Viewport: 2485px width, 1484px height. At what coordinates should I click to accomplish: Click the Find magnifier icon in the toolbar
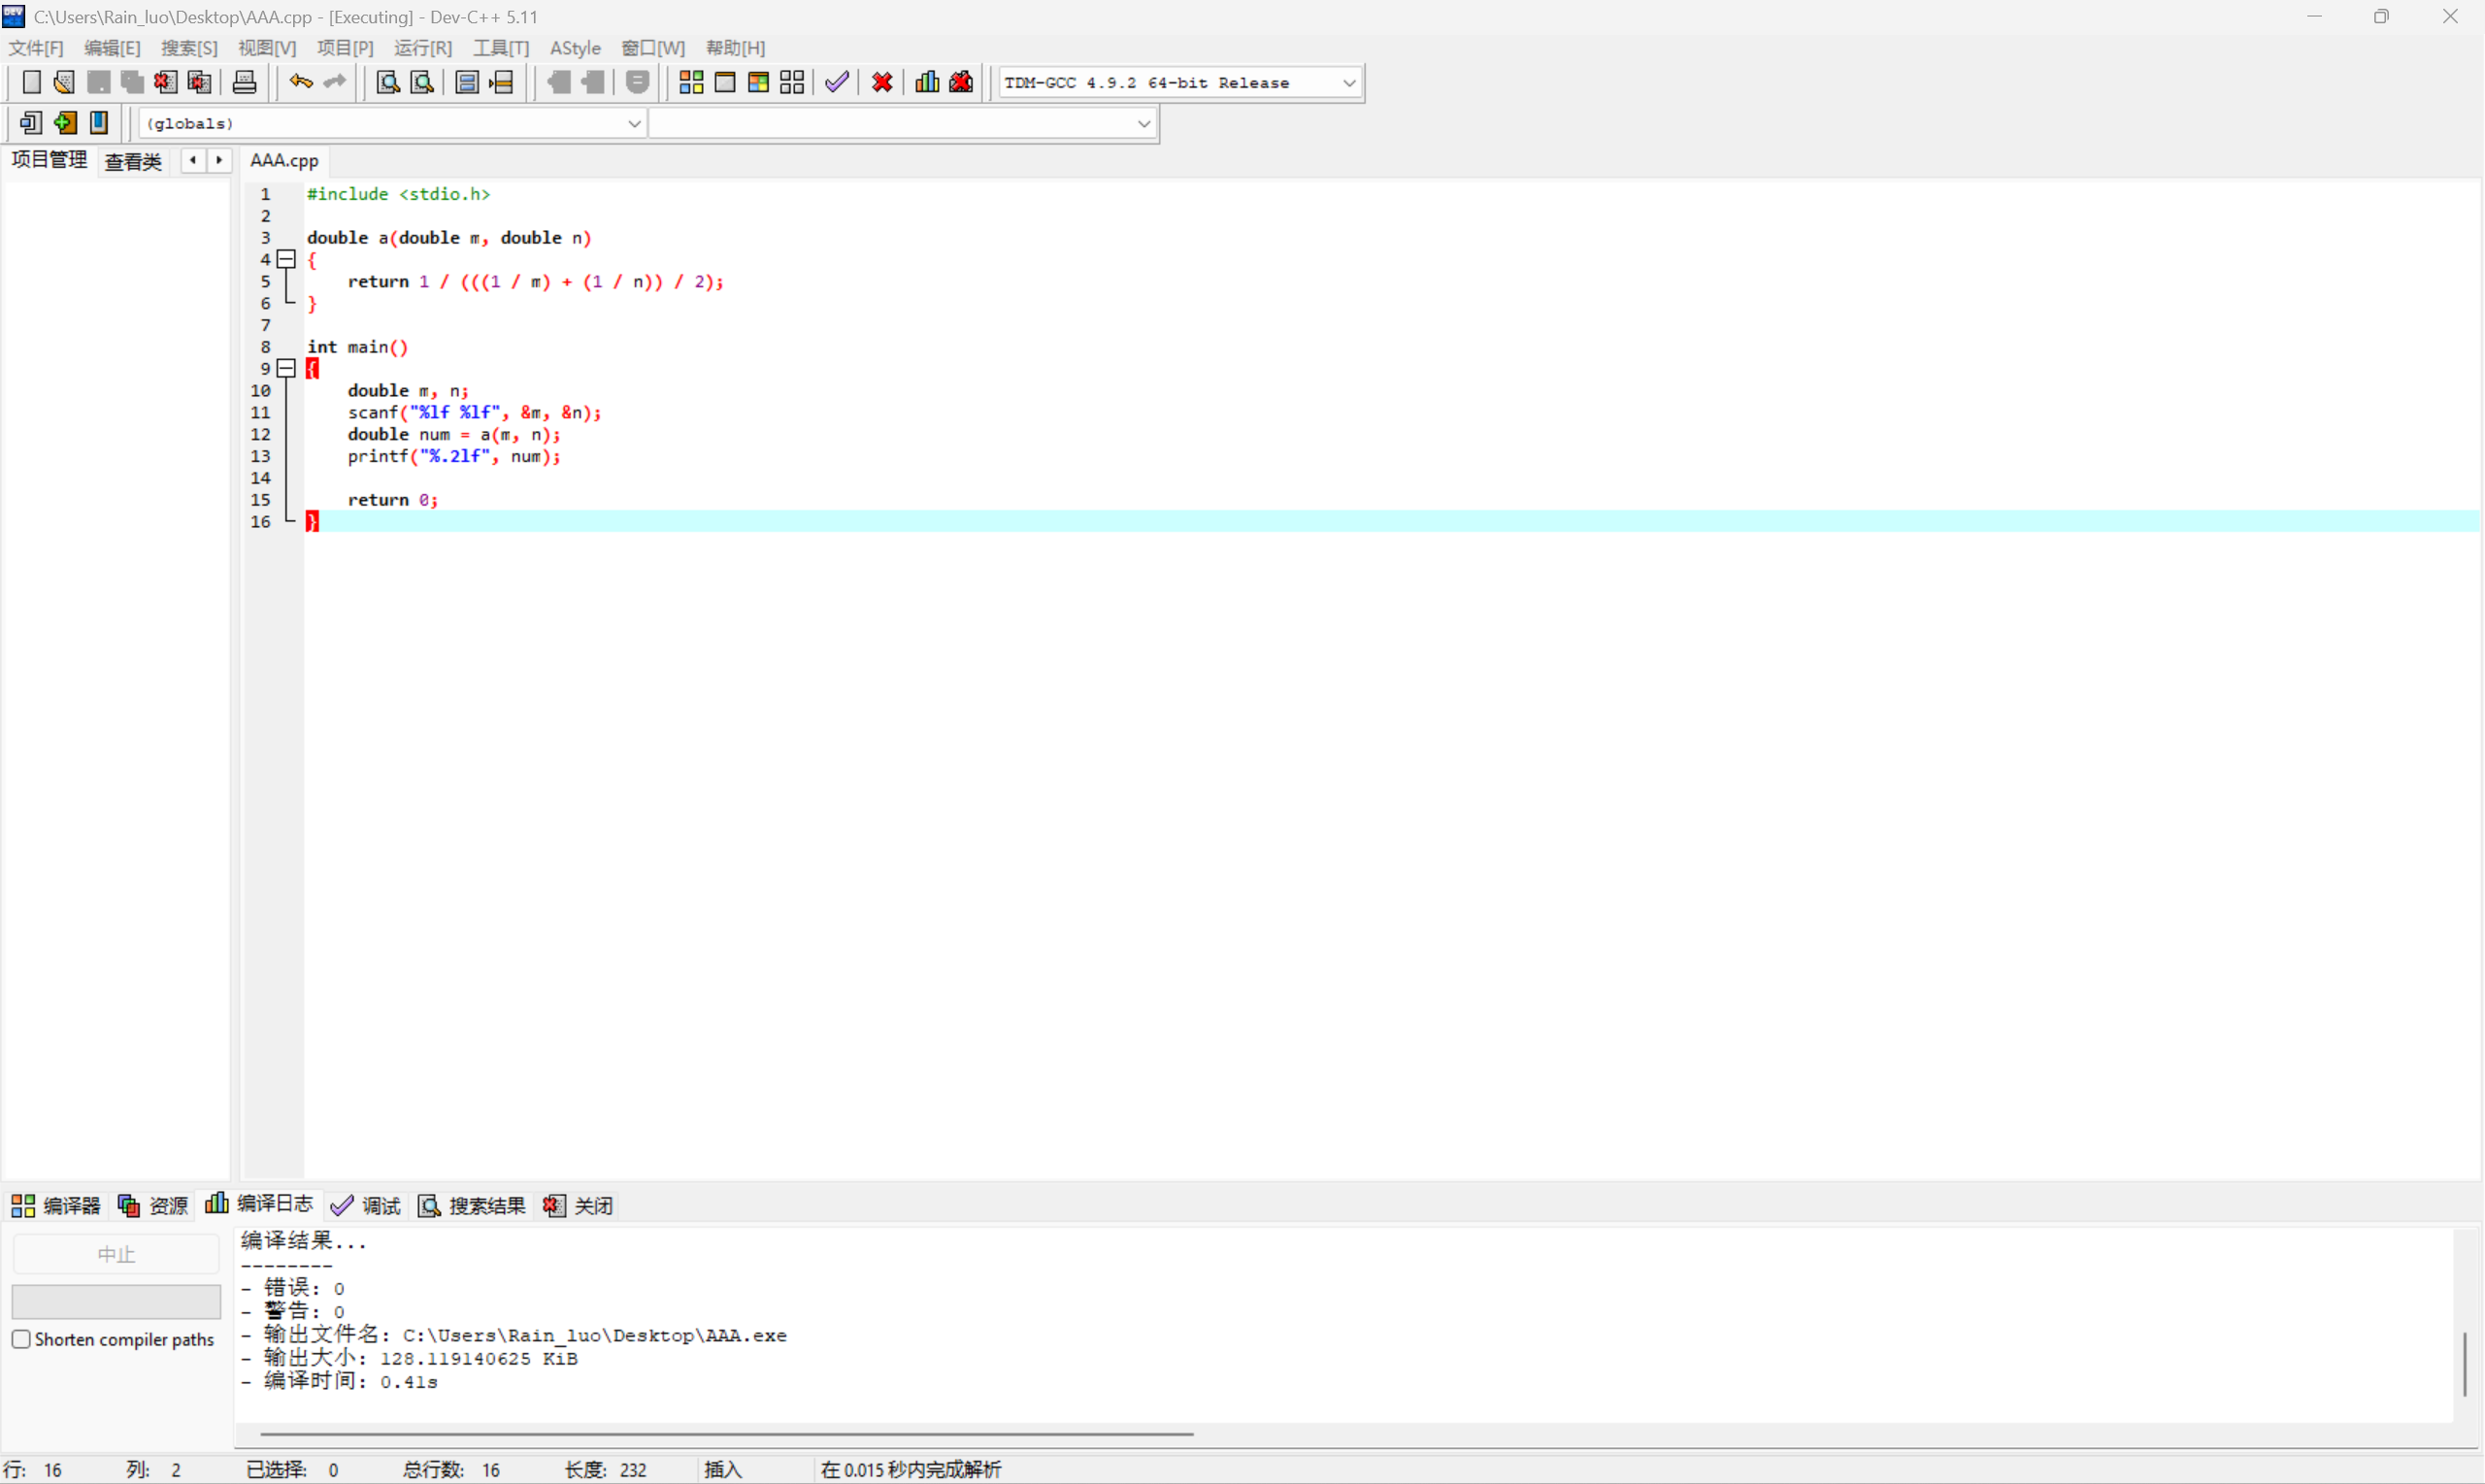click(x=388, y=82)
